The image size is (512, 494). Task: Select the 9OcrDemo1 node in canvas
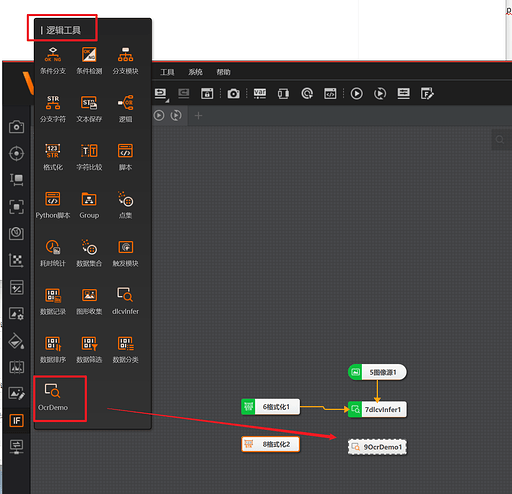pos(377,447)
